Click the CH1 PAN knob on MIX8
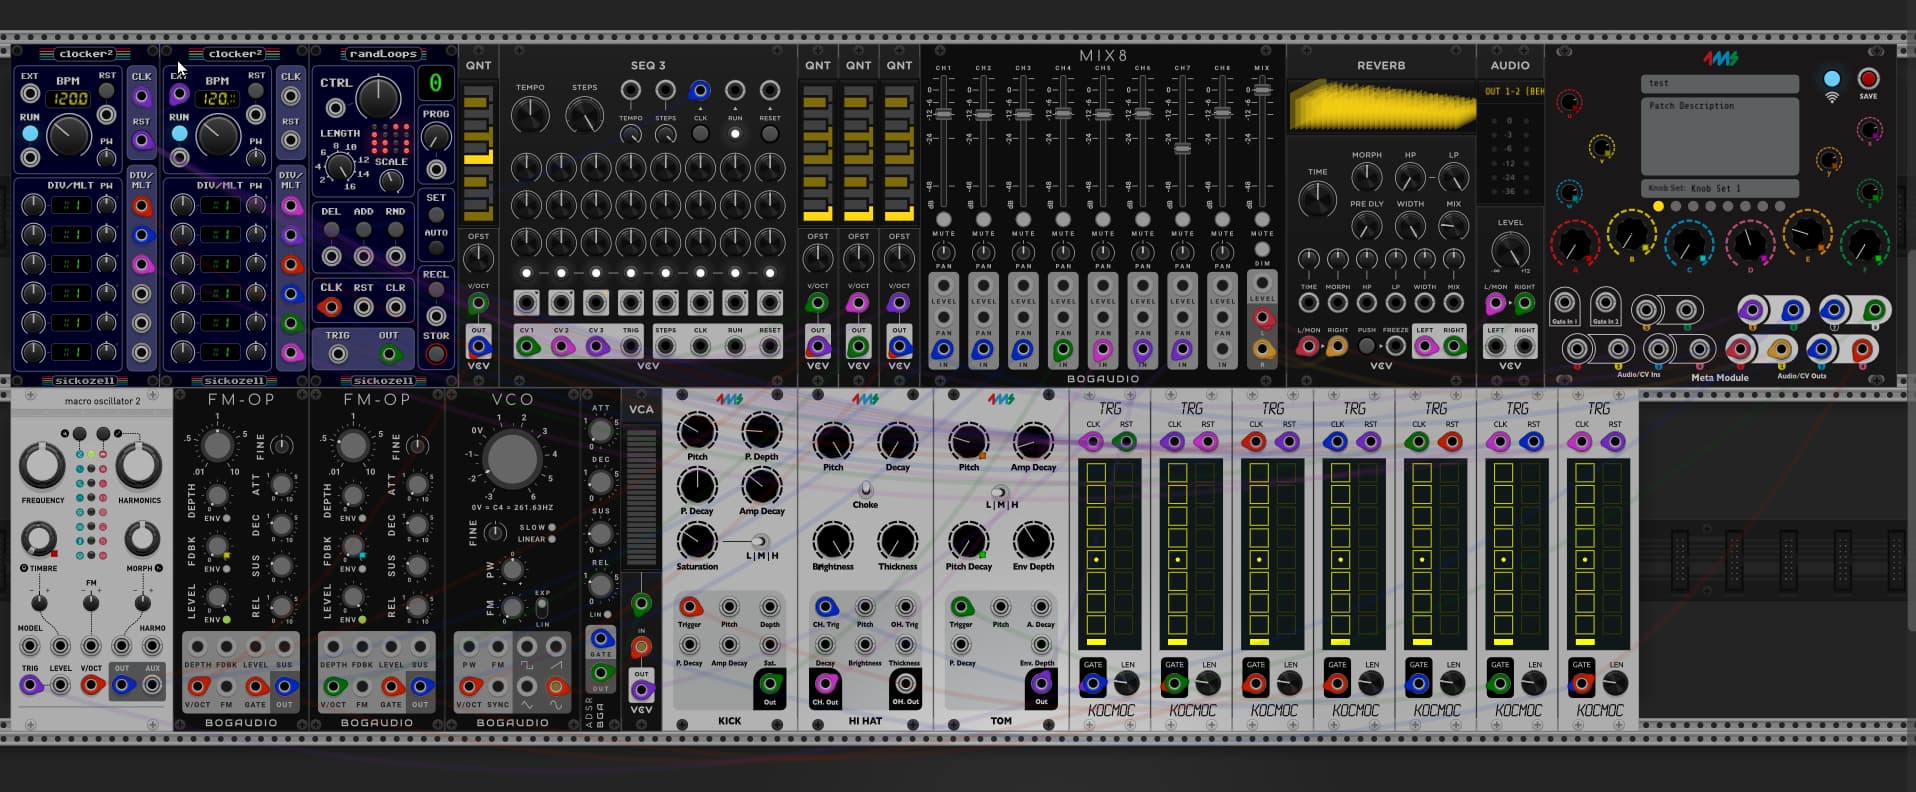The image size is (1916, 792). (943, 253)
